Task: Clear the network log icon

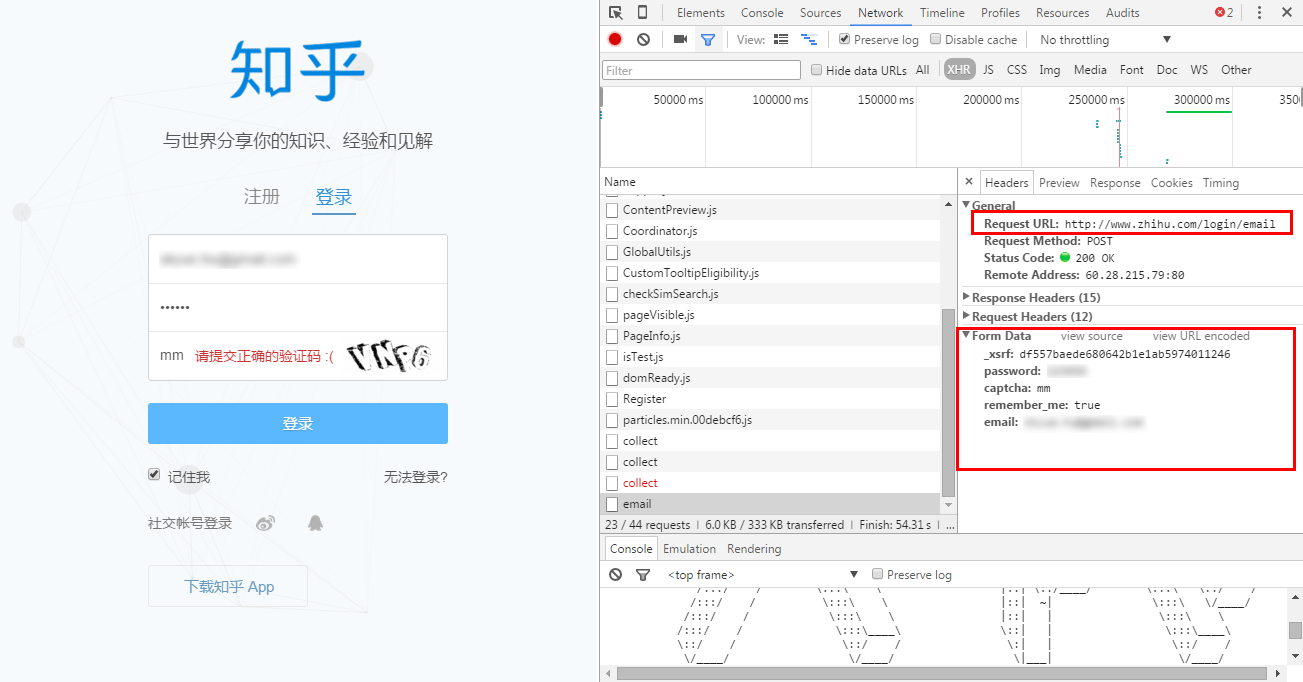Action: [643, 39]
